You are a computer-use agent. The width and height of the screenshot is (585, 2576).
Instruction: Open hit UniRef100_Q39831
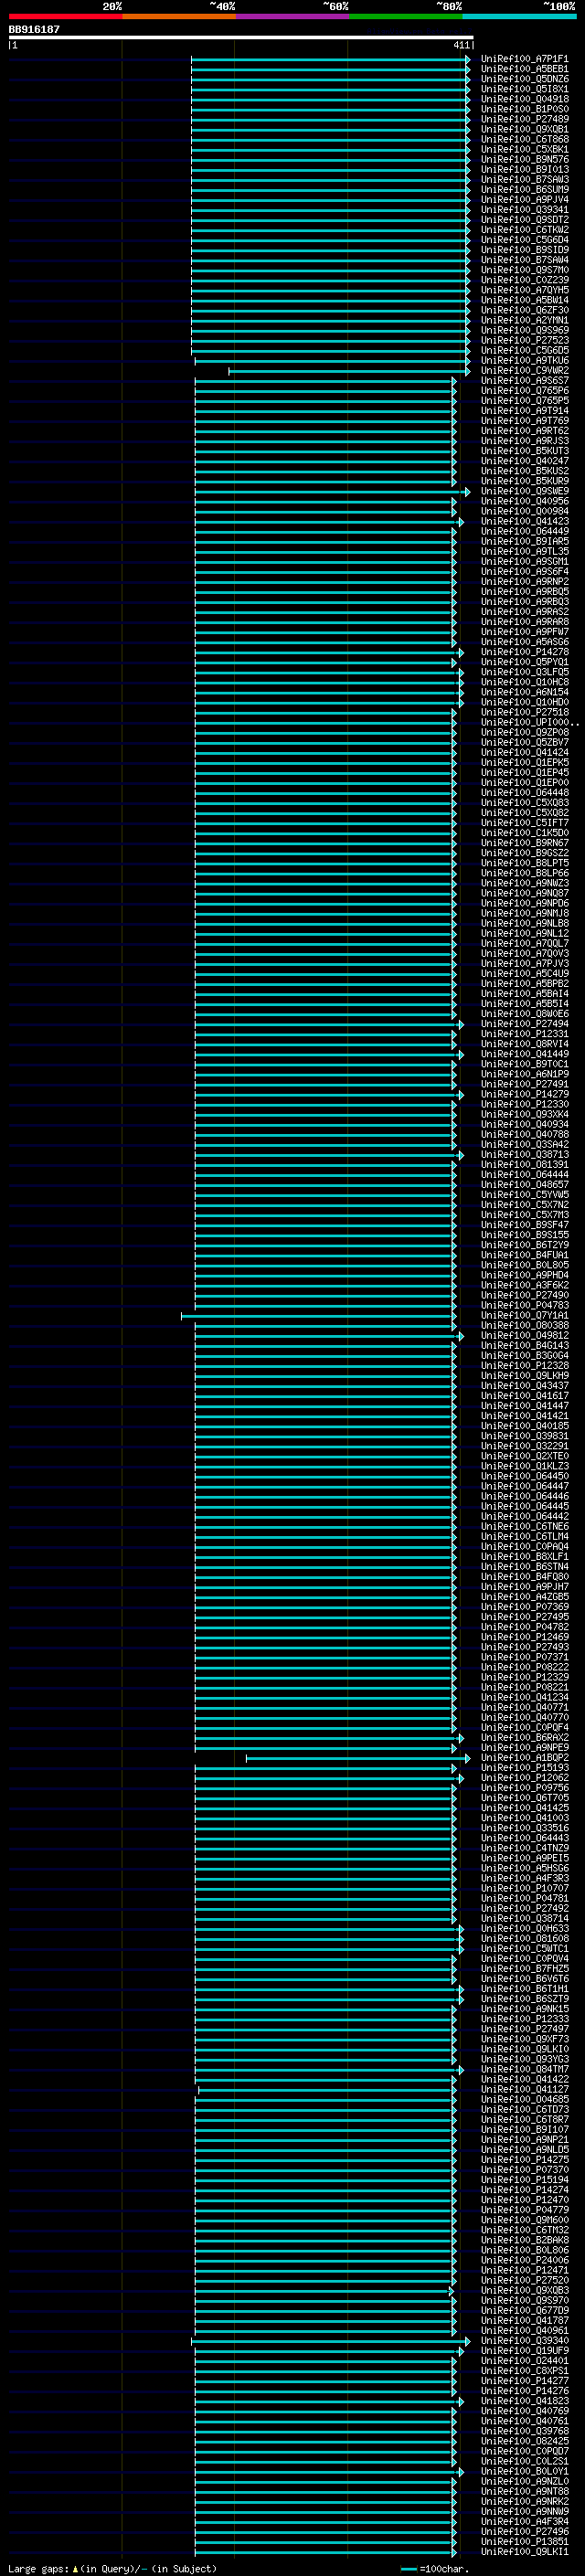(525, 1436)
